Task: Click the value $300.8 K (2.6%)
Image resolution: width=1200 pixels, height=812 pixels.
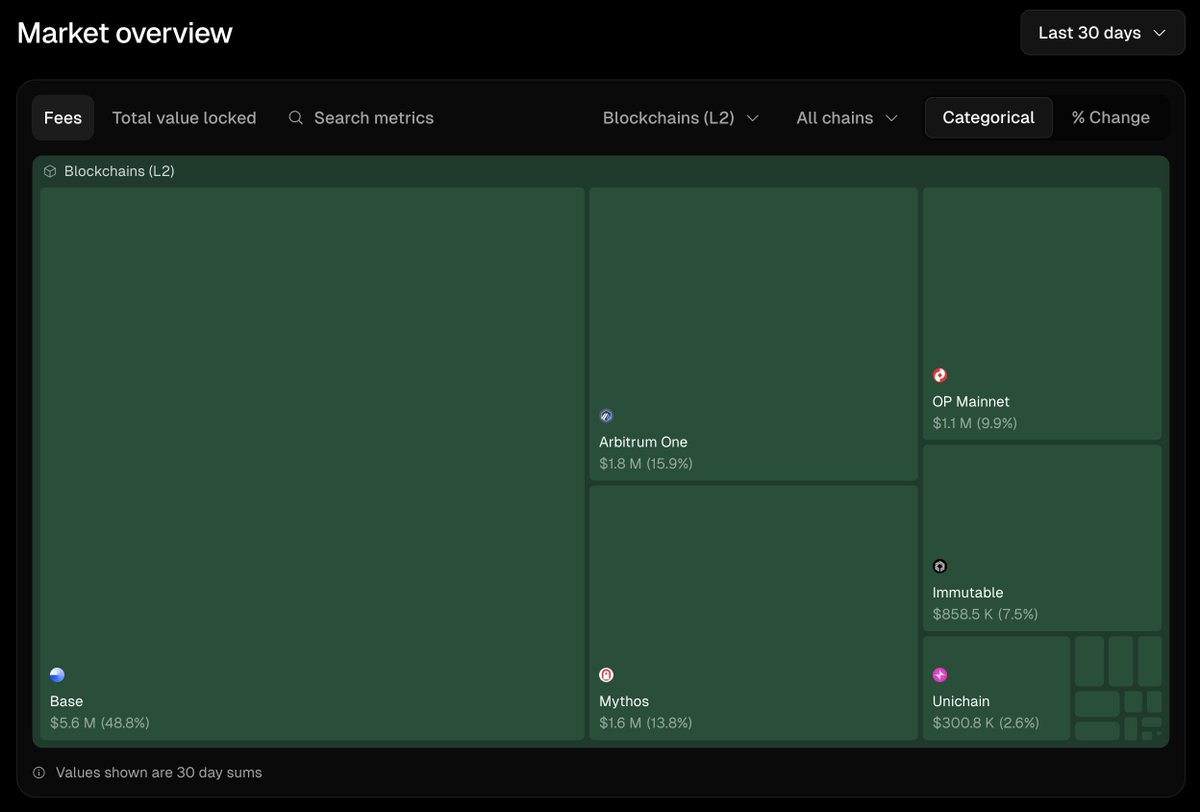Action: coord(986,722)
